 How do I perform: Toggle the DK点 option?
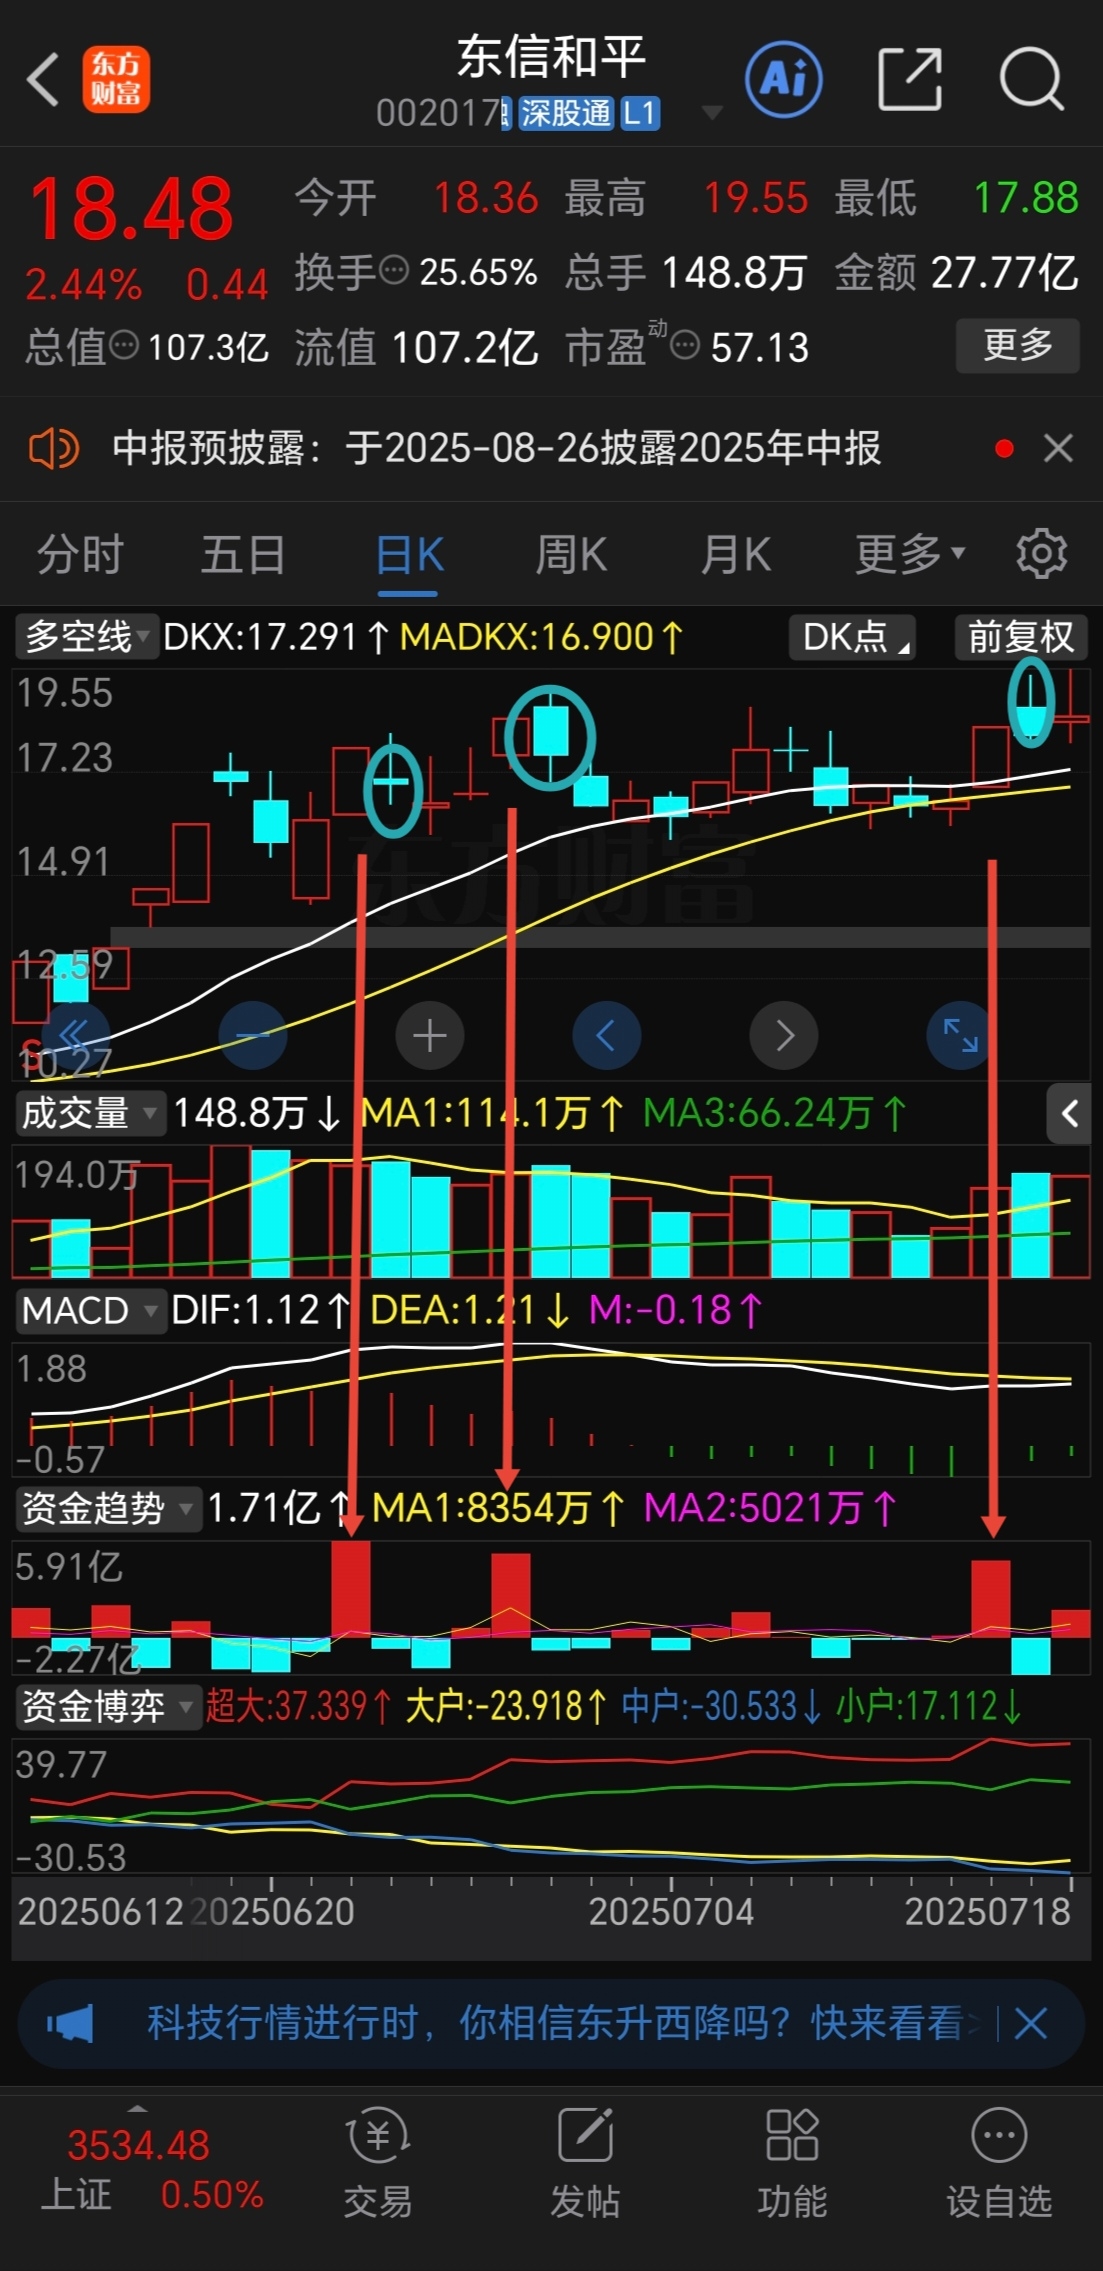click(854, 637)
